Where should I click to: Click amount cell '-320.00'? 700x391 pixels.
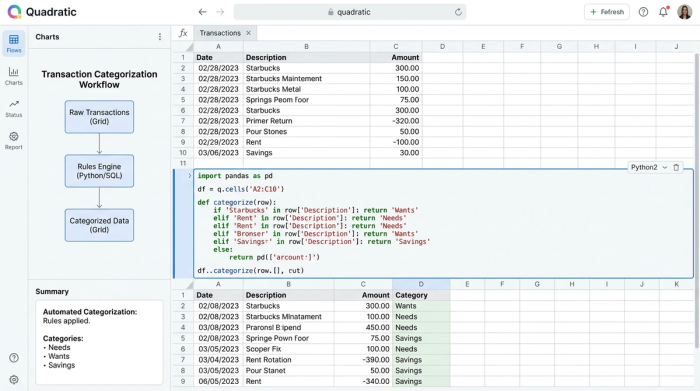[x=396, y=121]
